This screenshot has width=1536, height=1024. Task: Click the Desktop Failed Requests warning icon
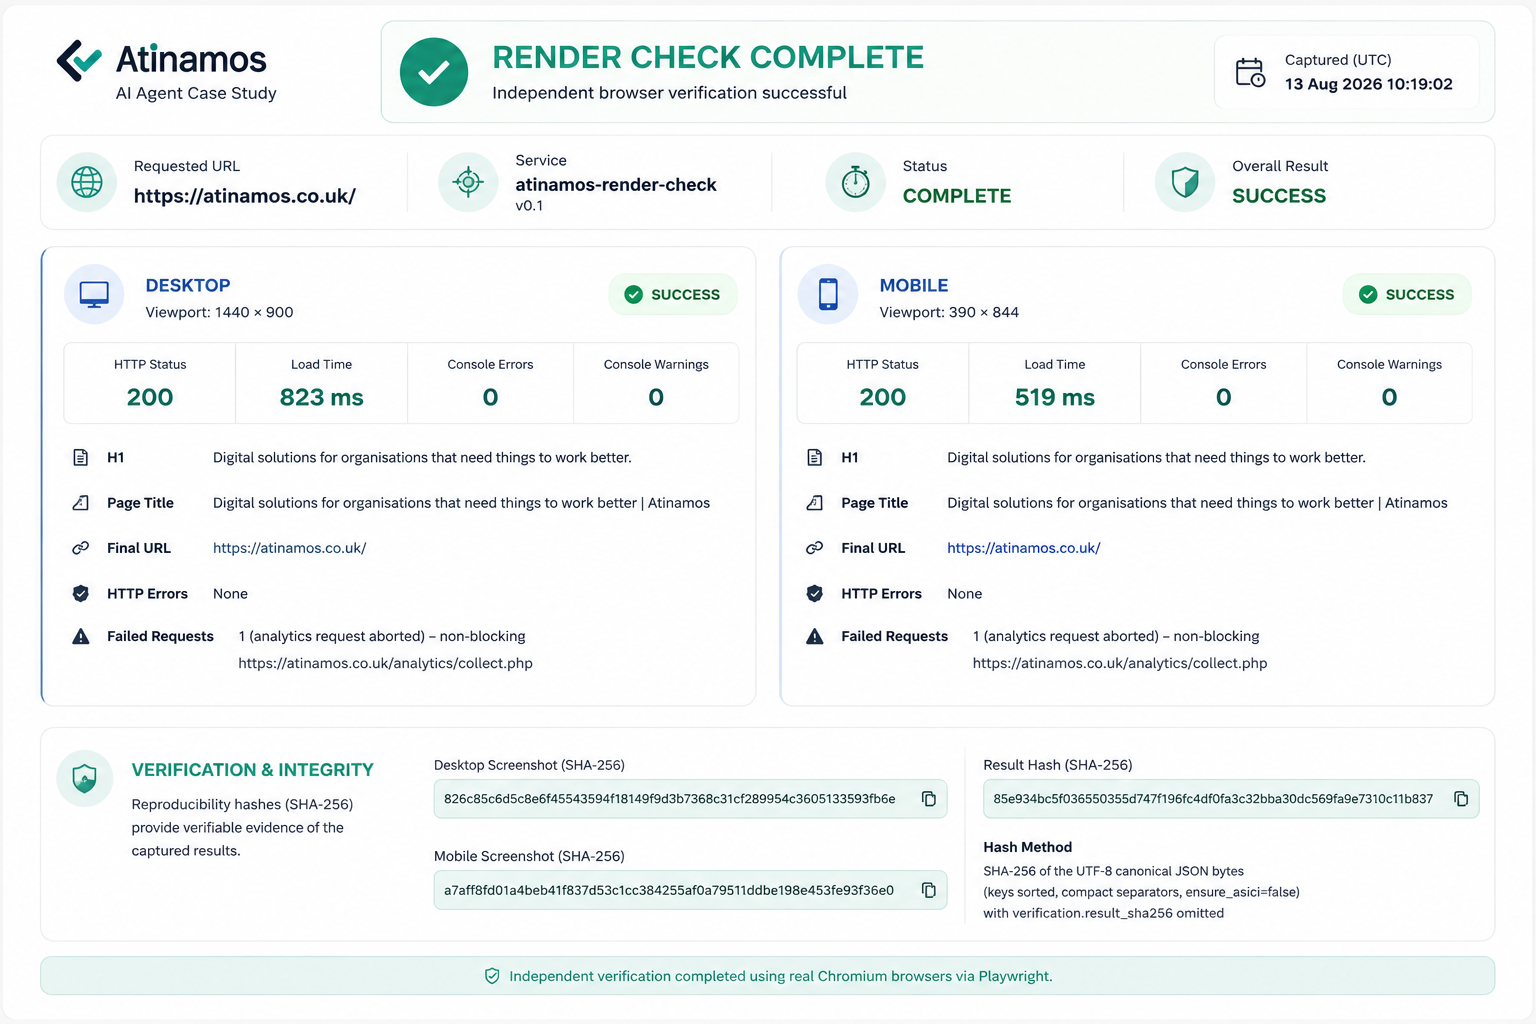coord(81,636)
